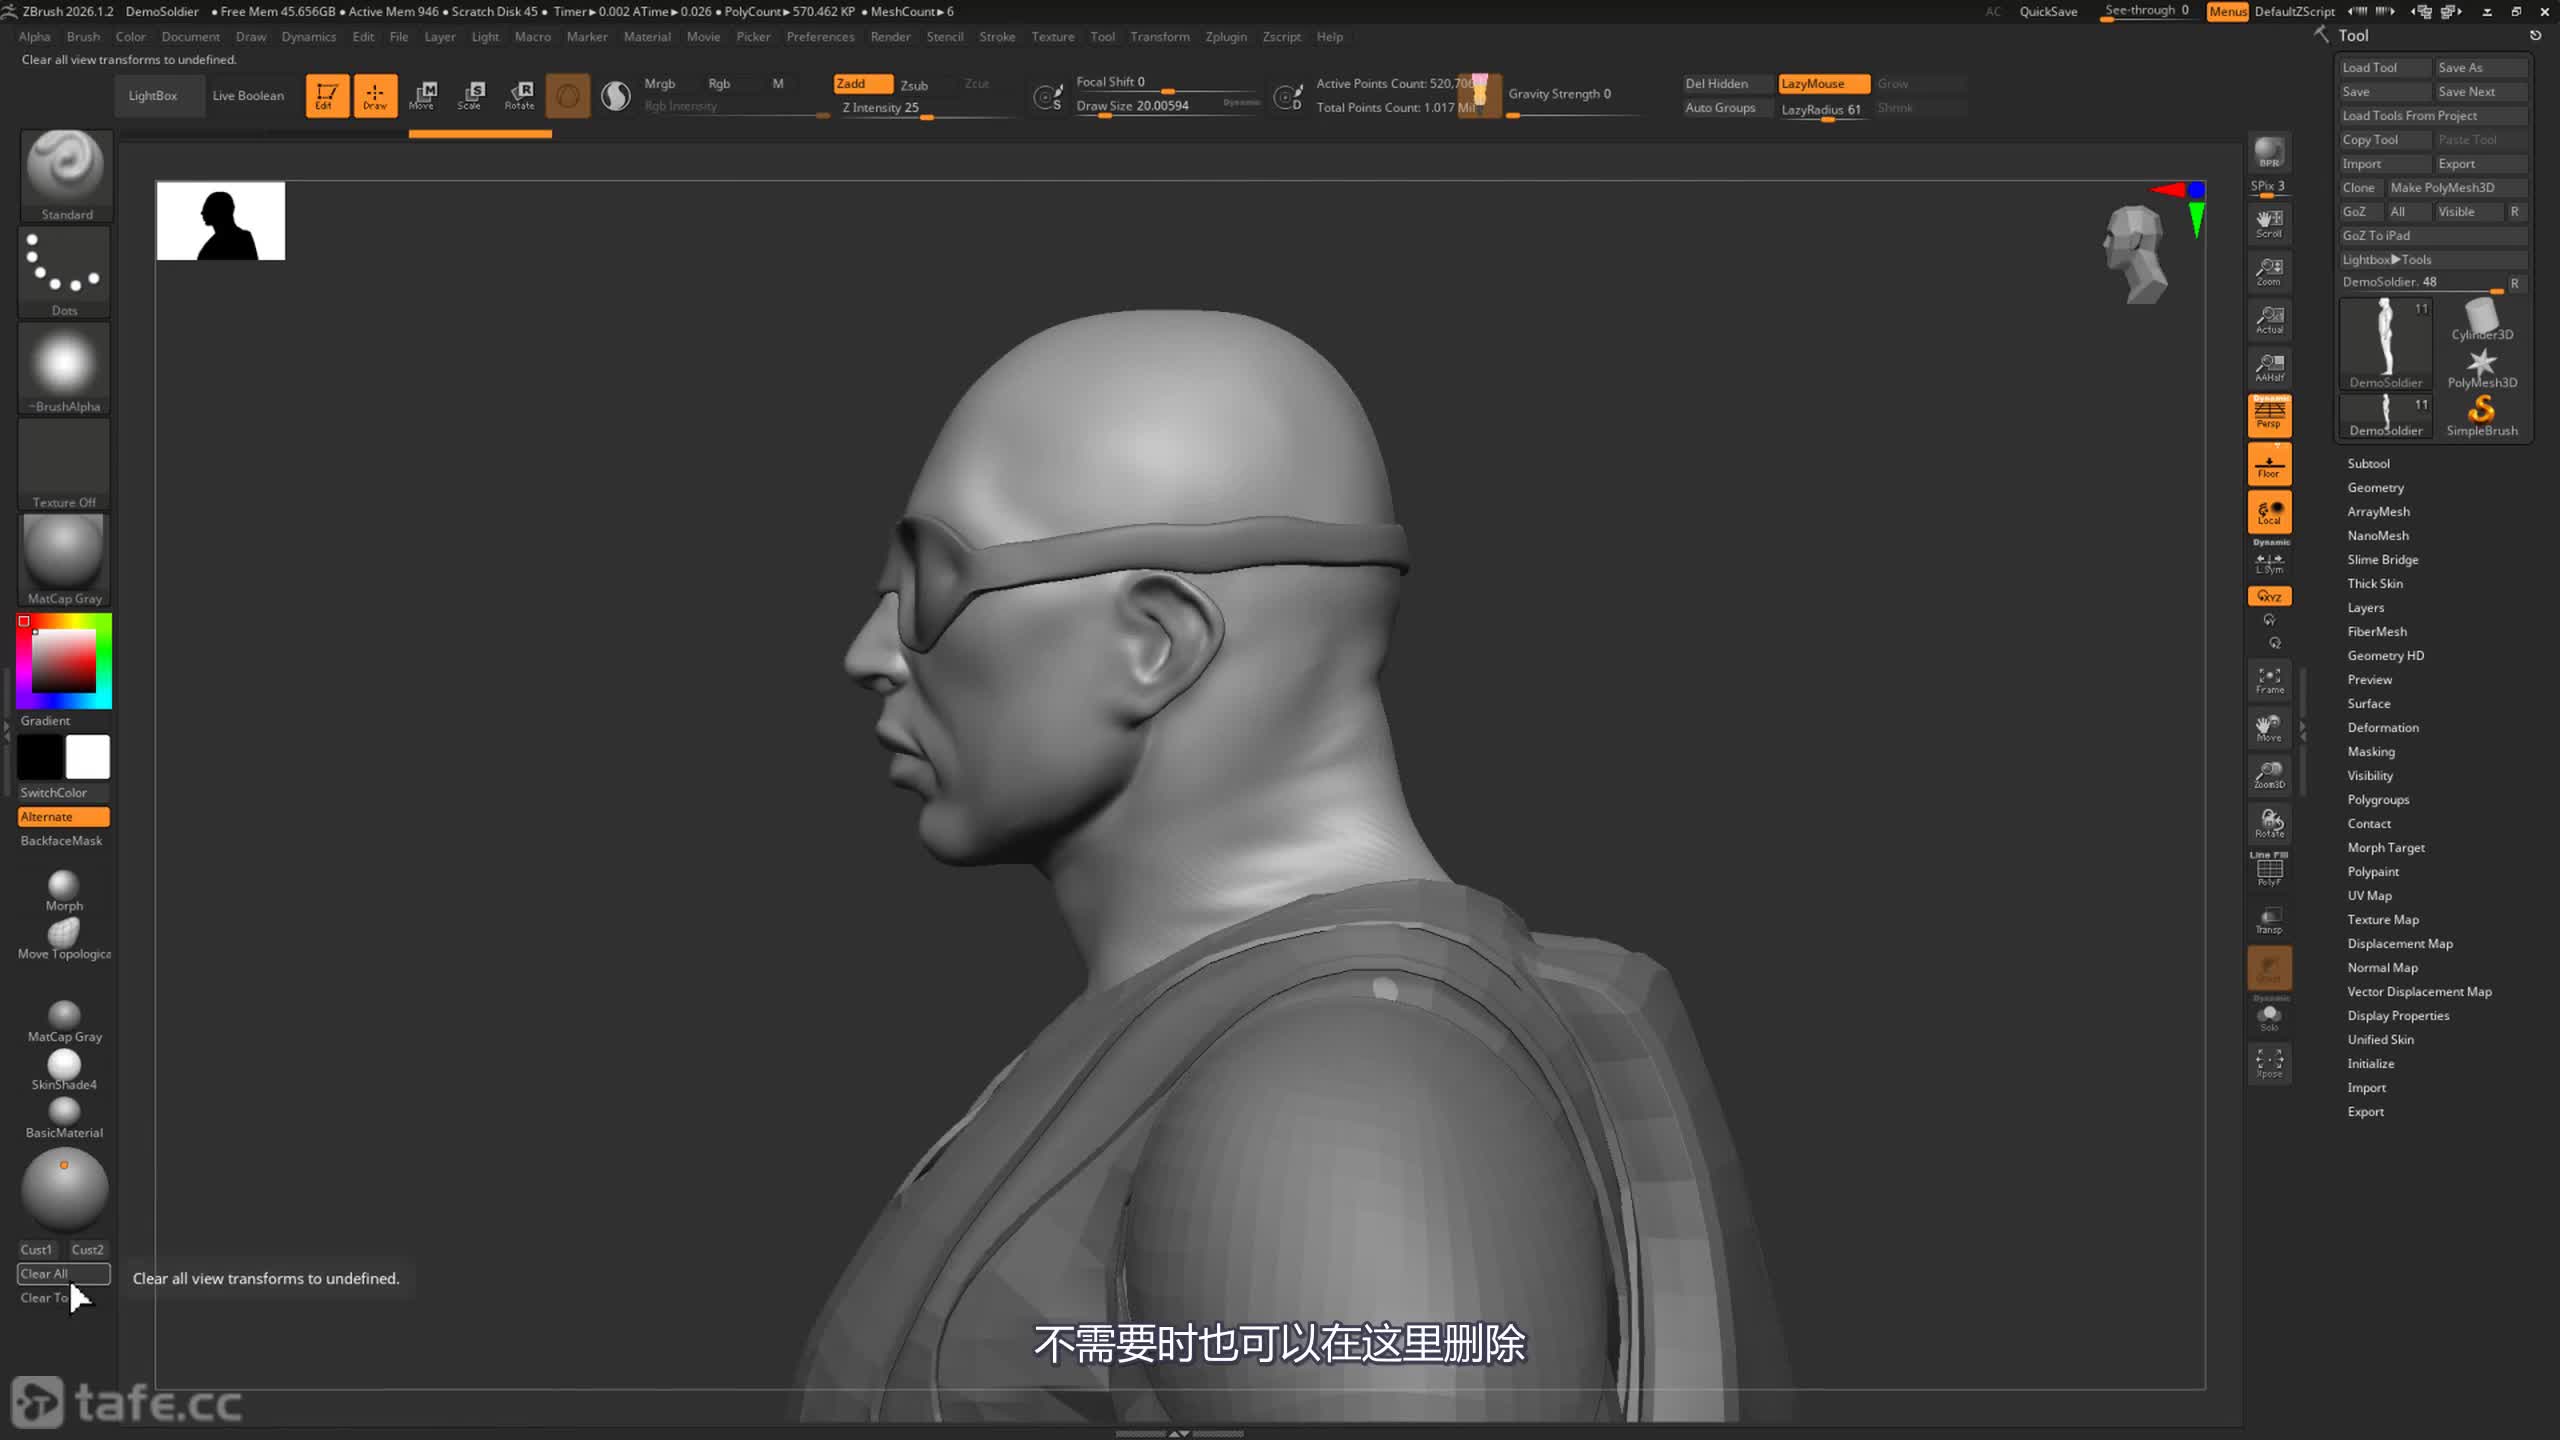Toggle Local symmetry transformations
This screenshot has height=1440, width=2560.
tap(2269, 512)
